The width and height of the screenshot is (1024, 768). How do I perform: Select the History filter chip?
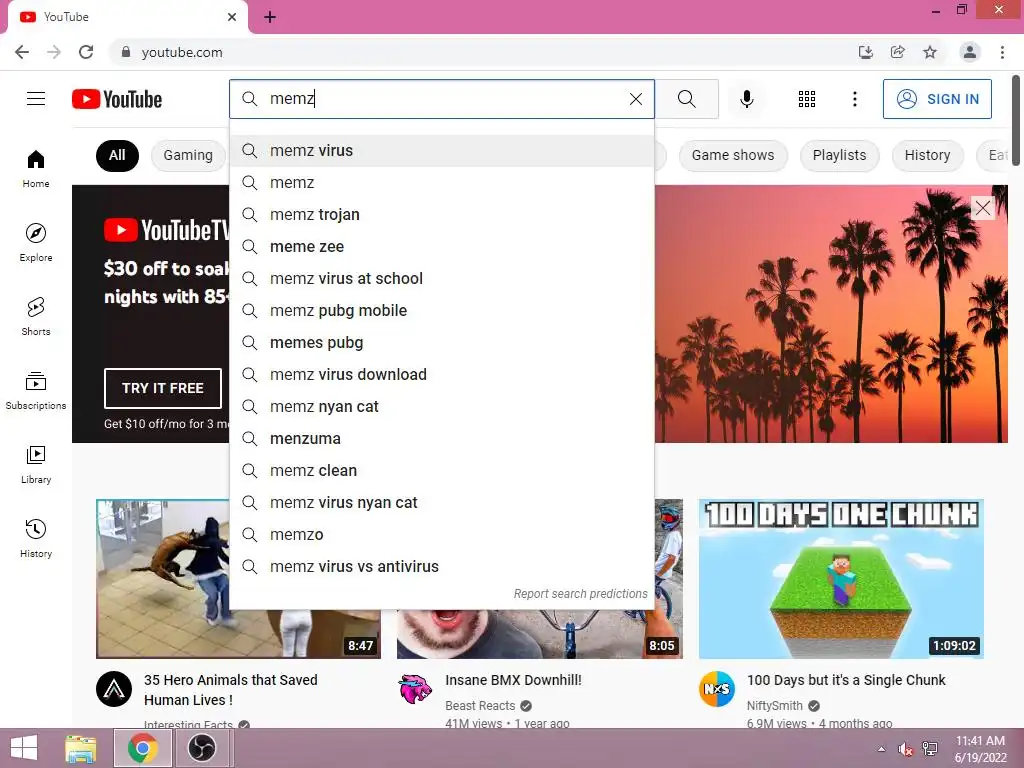pos(927,155)
